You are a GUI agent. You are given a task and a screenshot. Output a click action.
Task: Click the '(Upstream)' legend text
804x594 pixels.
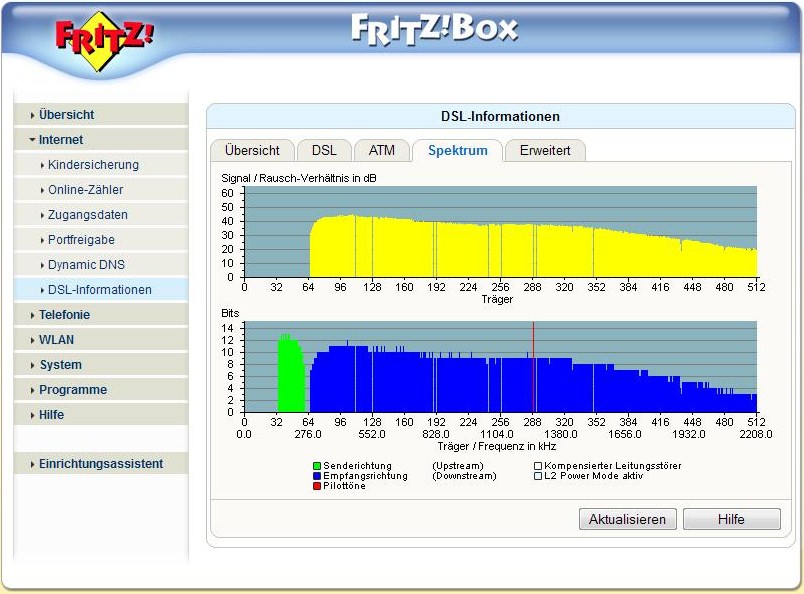458,466
